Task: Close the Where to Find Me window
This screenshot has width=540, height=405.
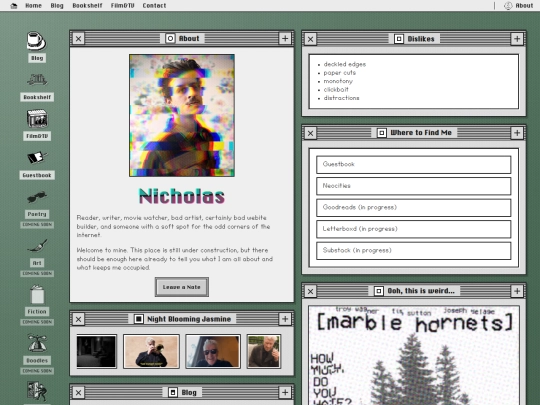Action: click(310, 133)
